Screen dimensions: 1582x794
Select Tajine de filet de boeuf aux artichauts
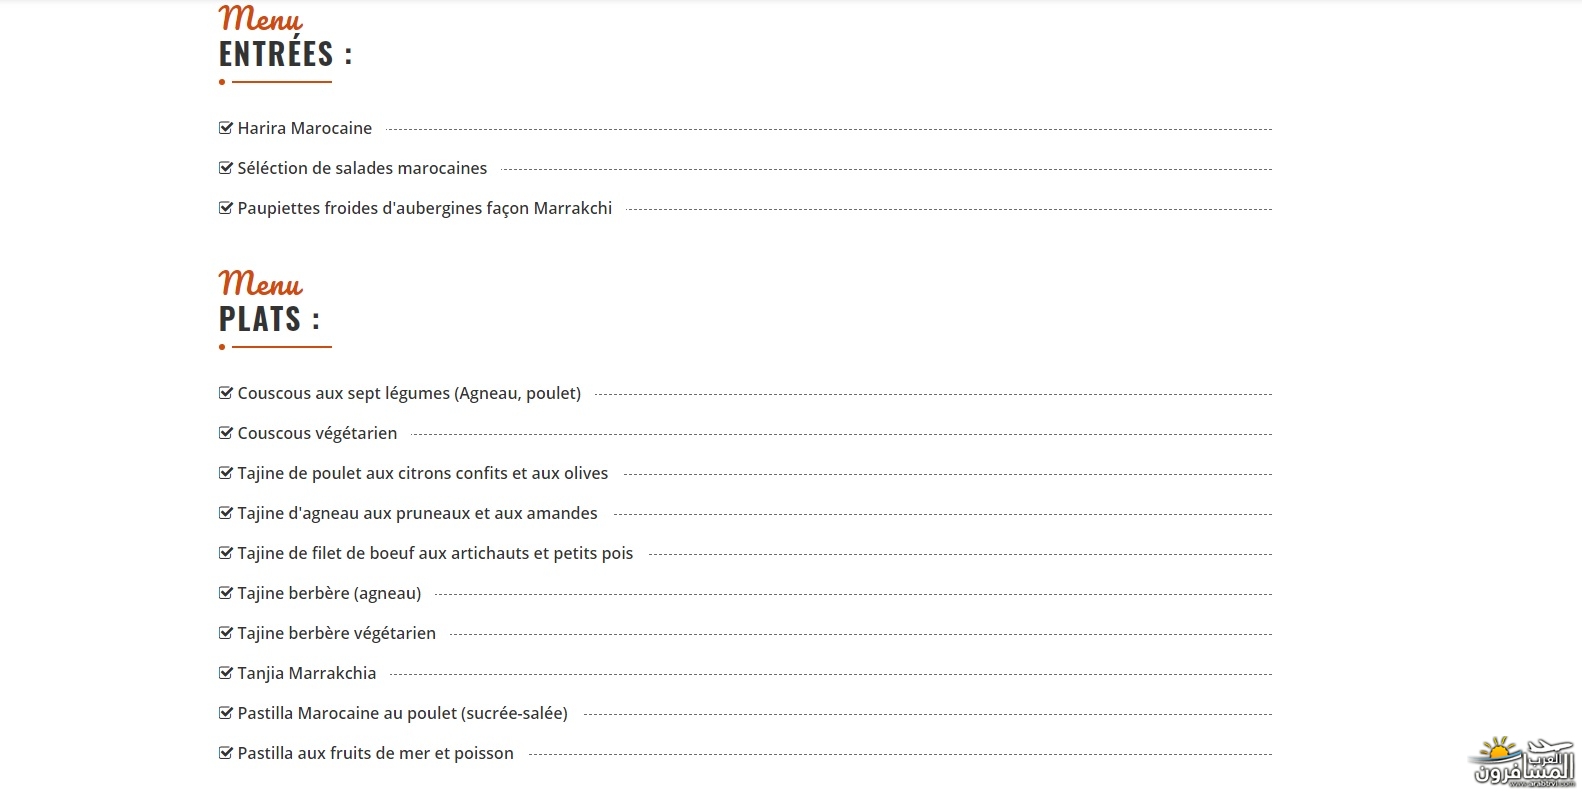pos(435,553)
